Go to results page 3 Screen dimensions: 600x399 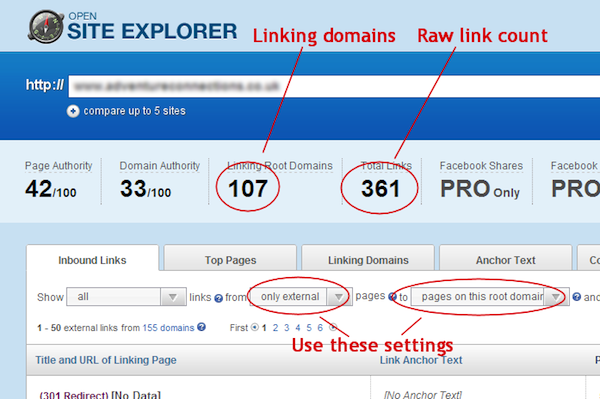pyautogui.click(x=287, y=328)
